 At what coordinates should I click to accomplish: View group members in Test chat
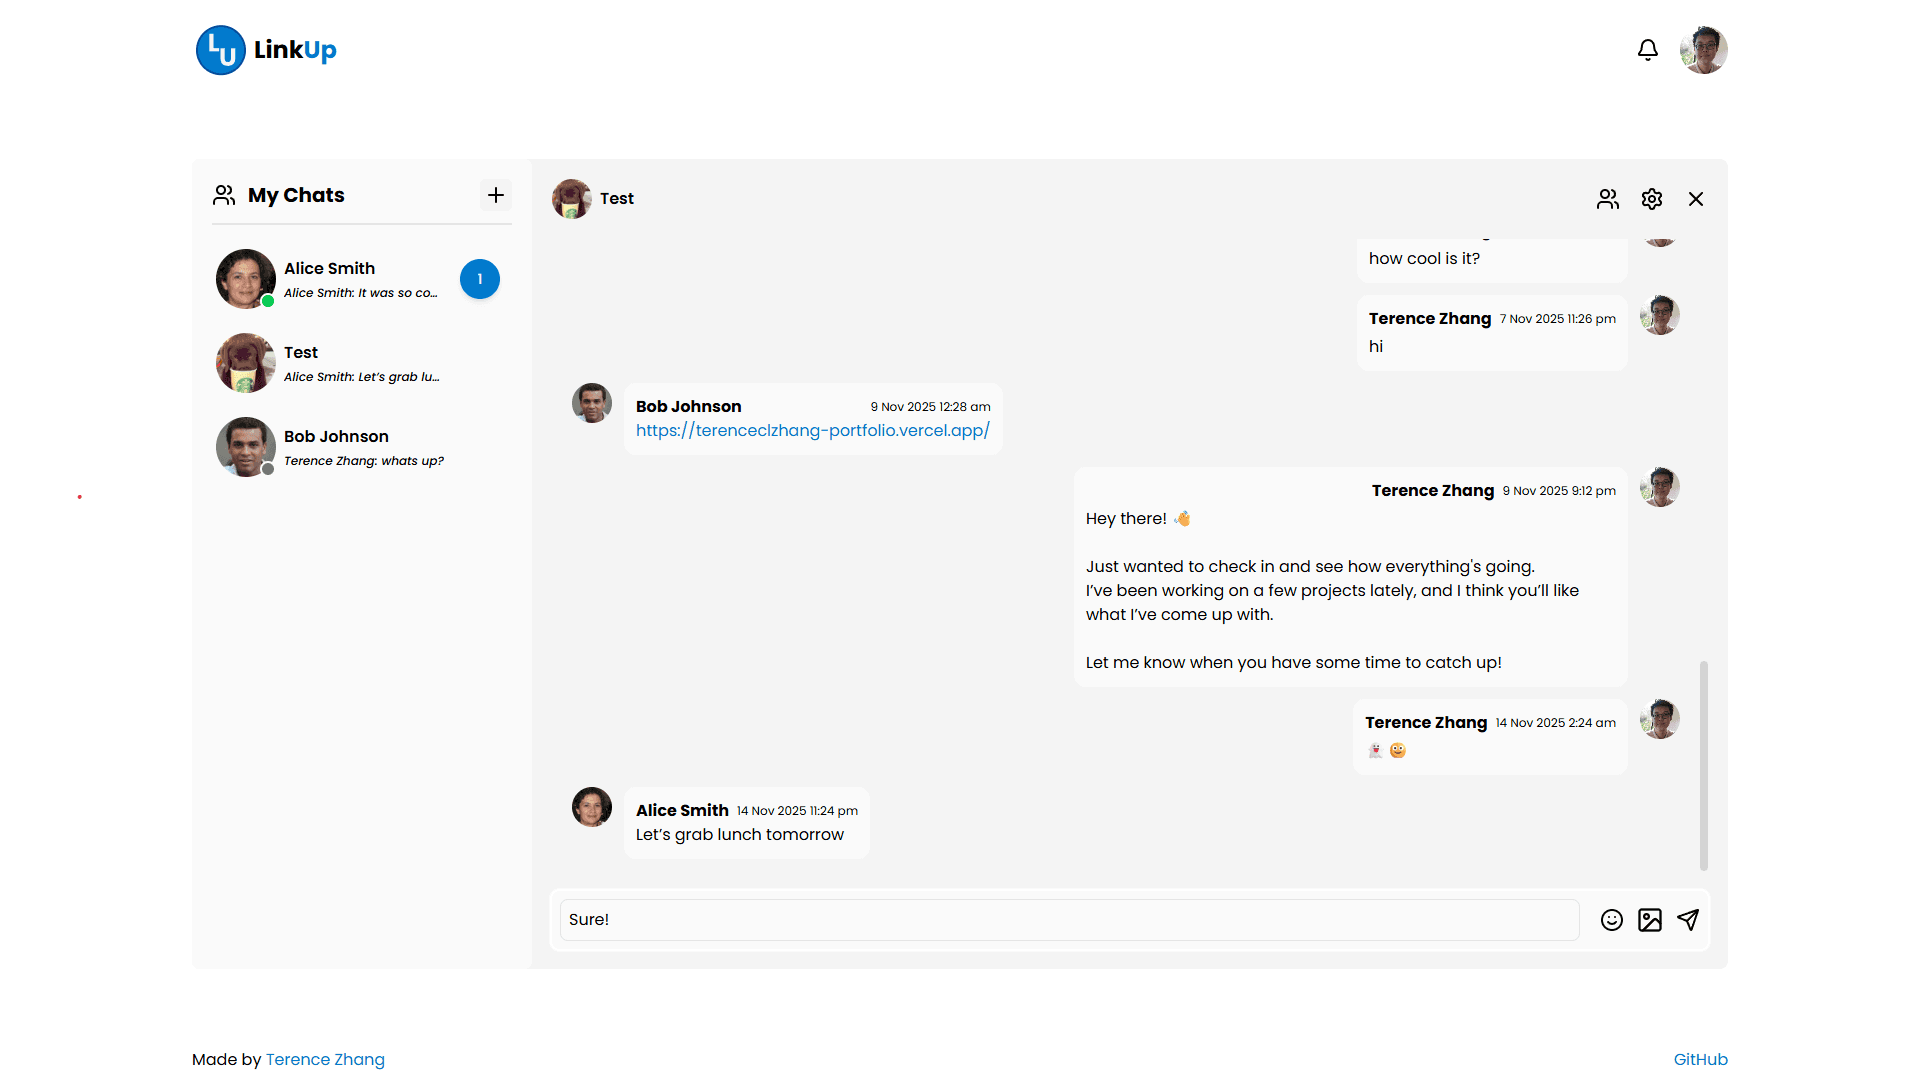click(x=1607, y=199)
